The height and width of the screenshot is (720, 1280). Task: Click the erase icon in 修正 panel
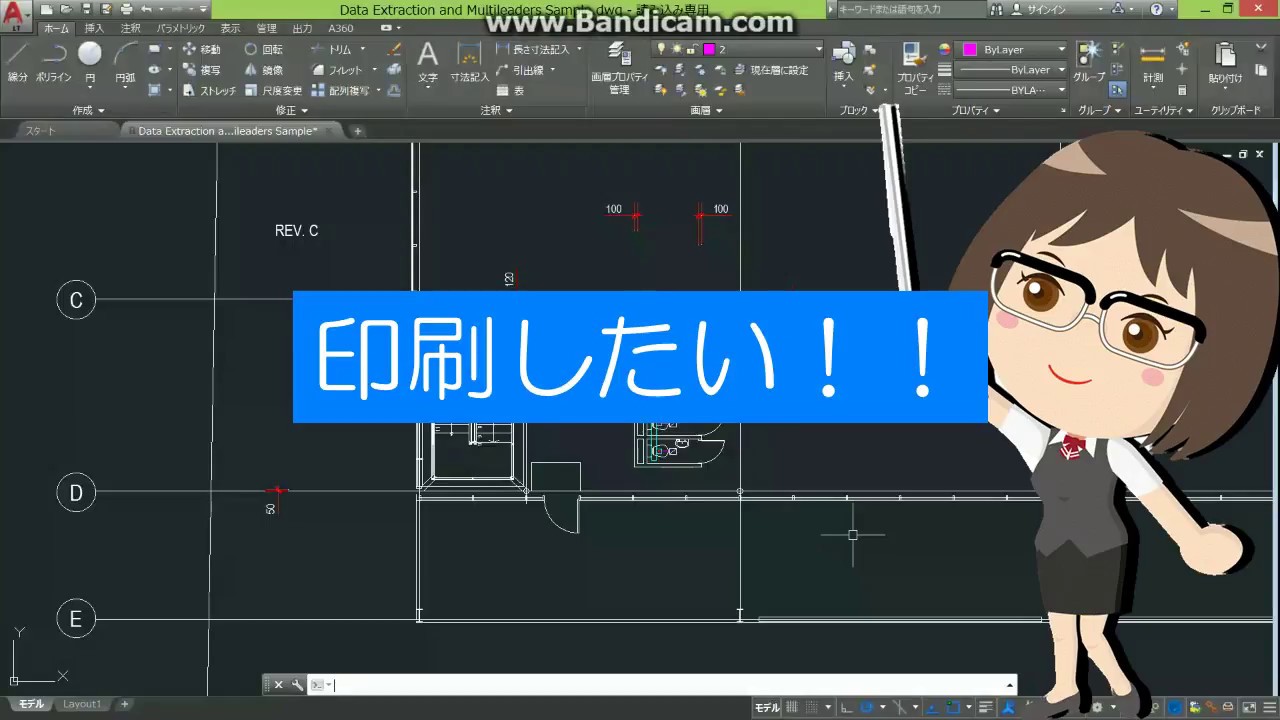tap(394, 49)
